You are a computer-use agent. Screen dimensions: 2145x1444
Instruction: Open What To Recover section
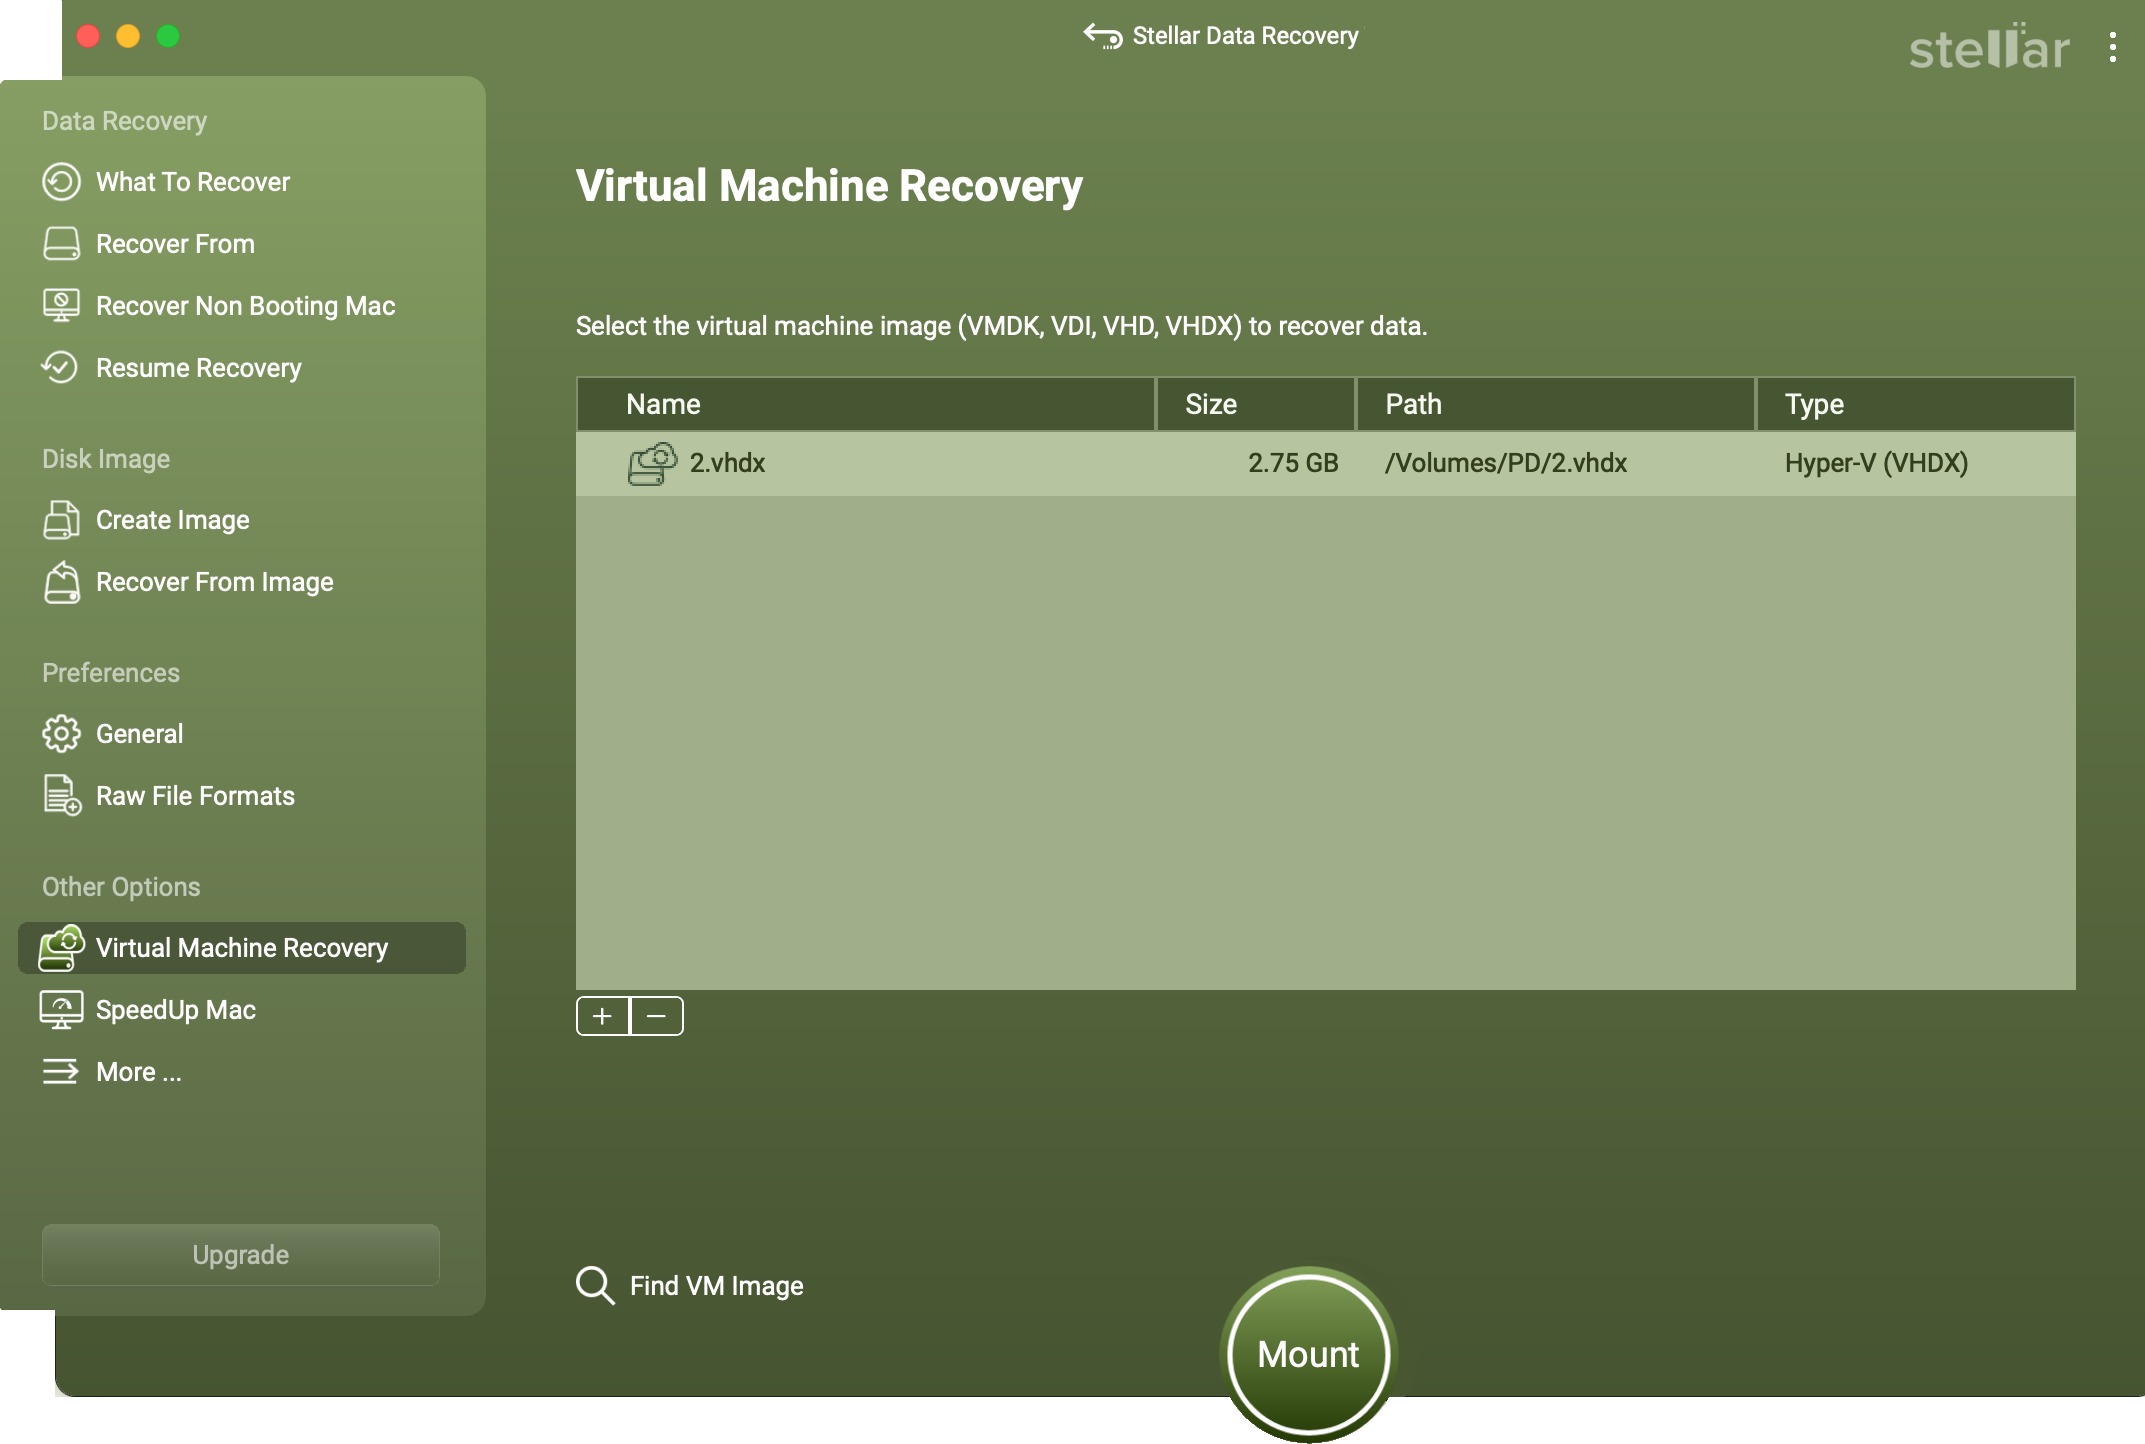(x=192, y=182)
